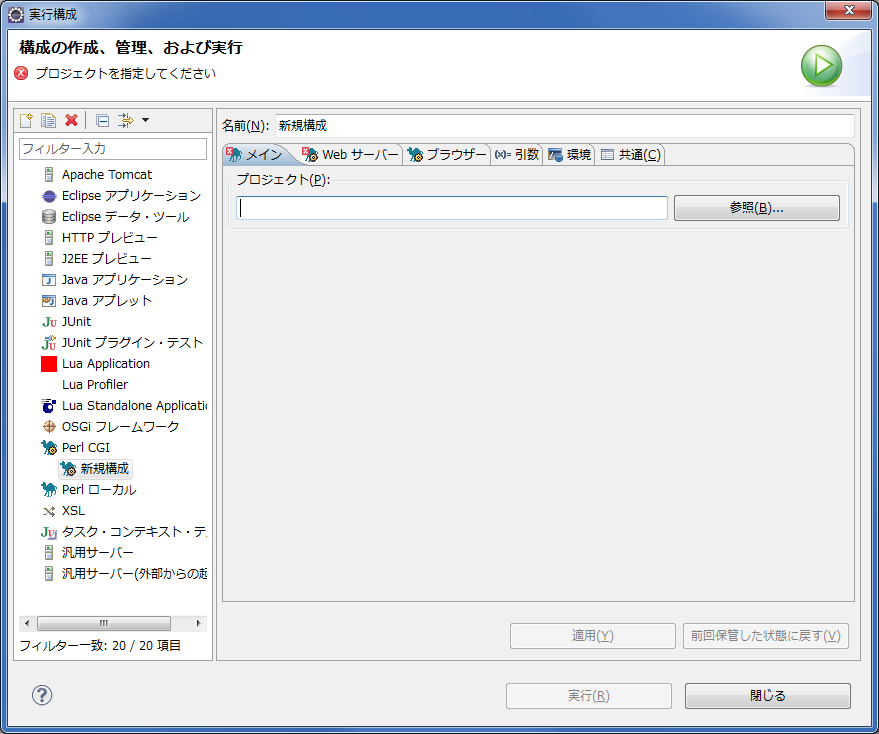The height and width of the screenshot is (734, 879).
Task: Click the プロジェクト text field
Action: point(452,208)
